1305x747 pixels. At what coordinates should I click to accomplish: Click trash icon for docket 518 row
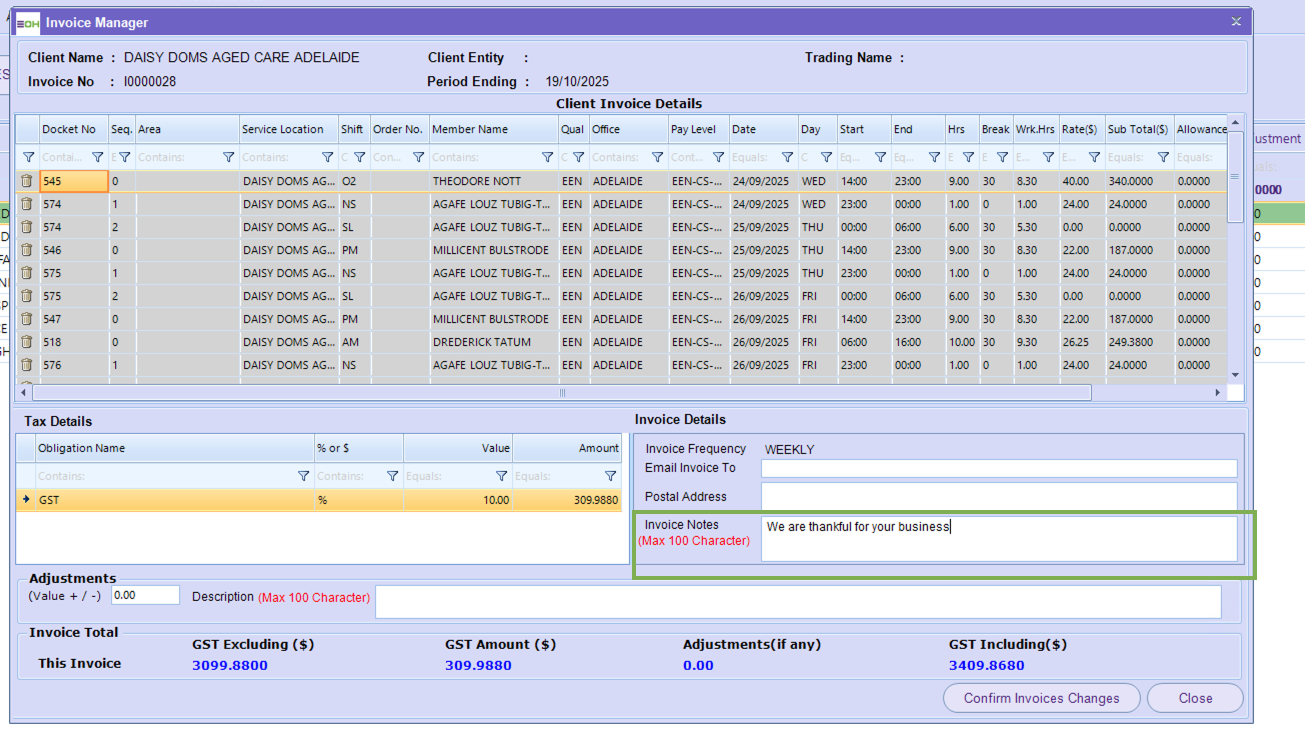pos(27,342)
